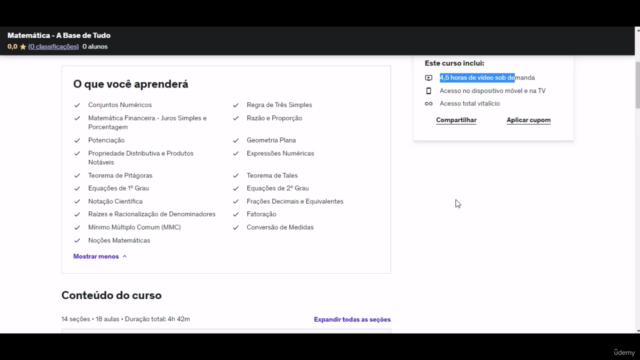Open the 0 classificações ratings link
The height and width of the screenshot is (360, 640).
53,47
